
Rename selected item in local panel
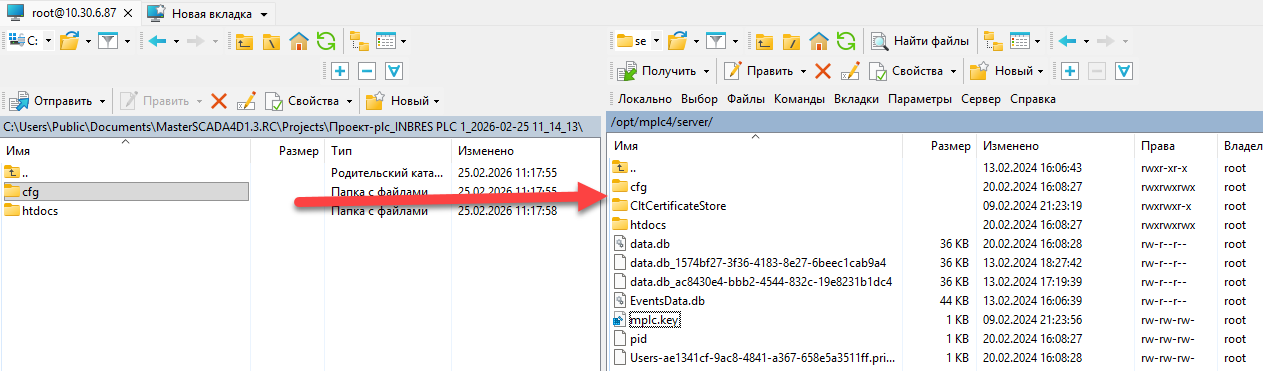(246, 101)
